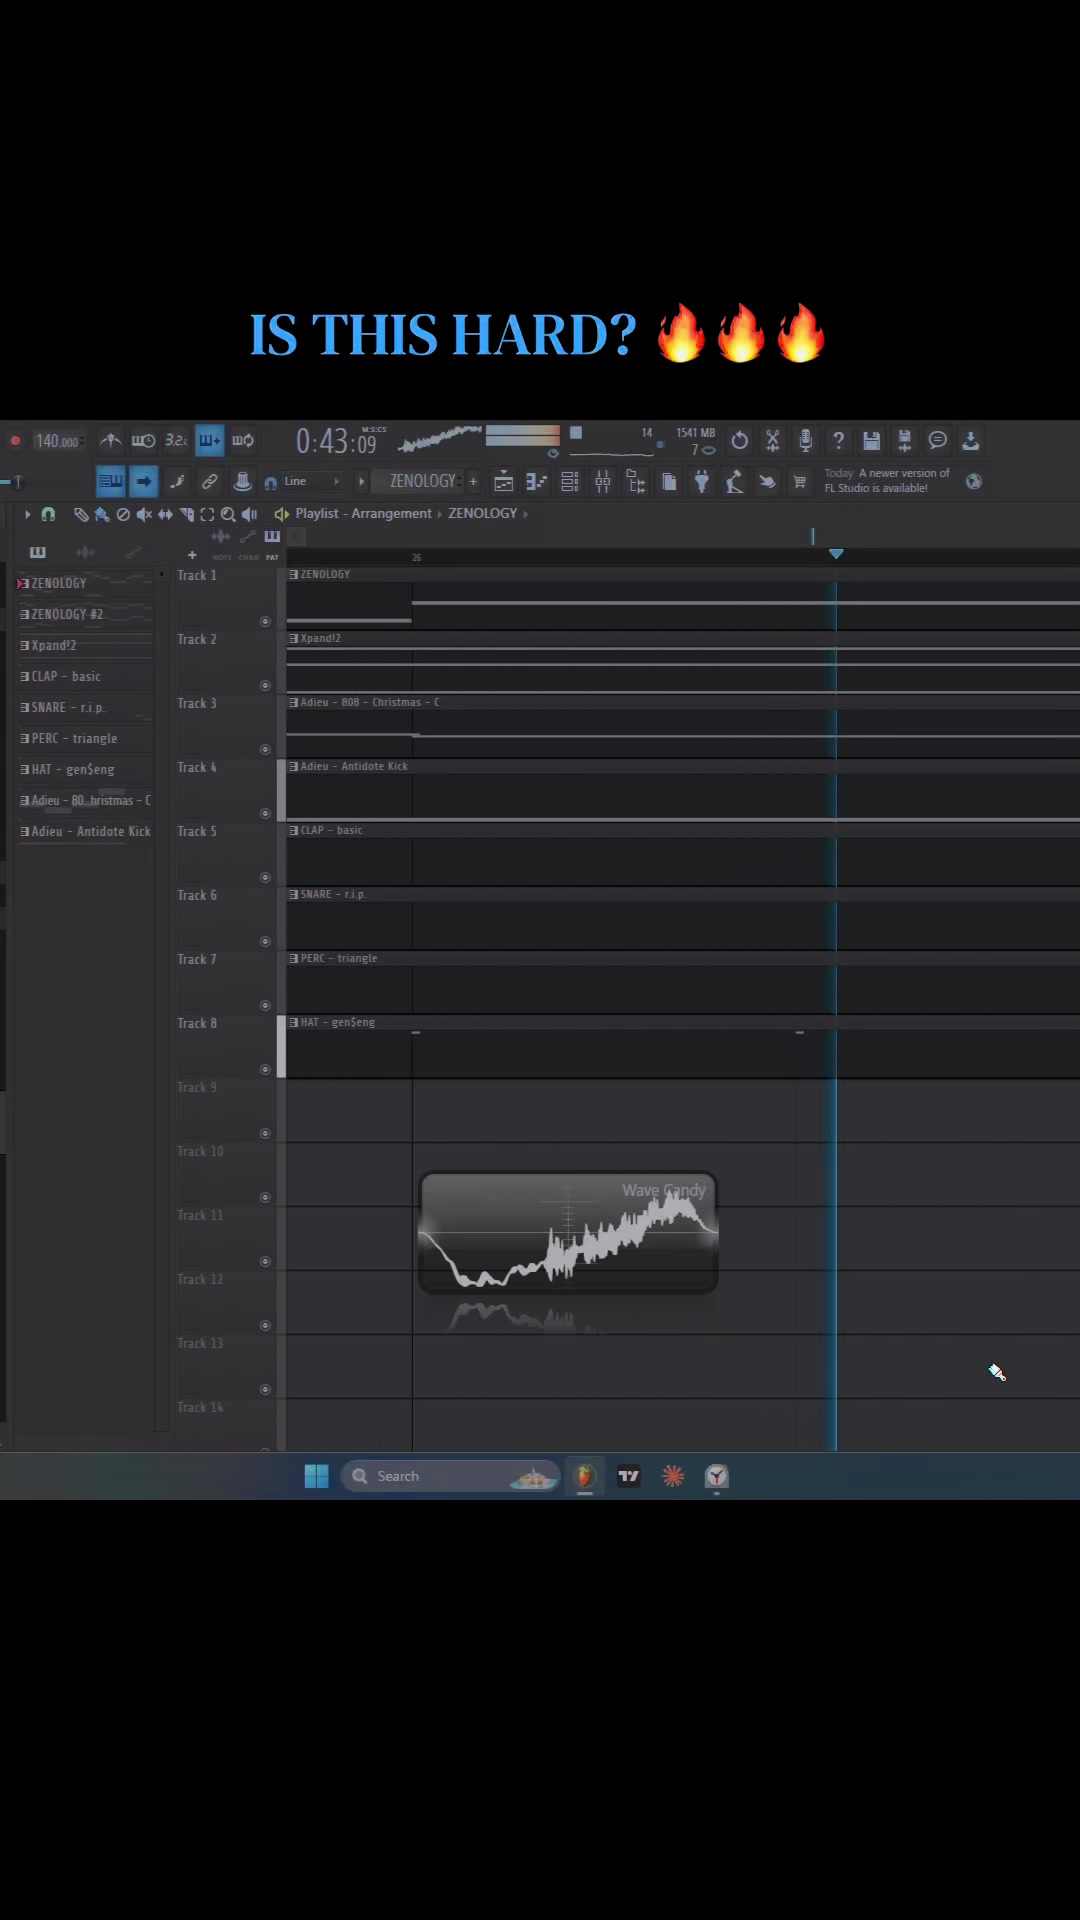
Task: Open the metronome icon in the top toolbar
Action: point(110,440)
